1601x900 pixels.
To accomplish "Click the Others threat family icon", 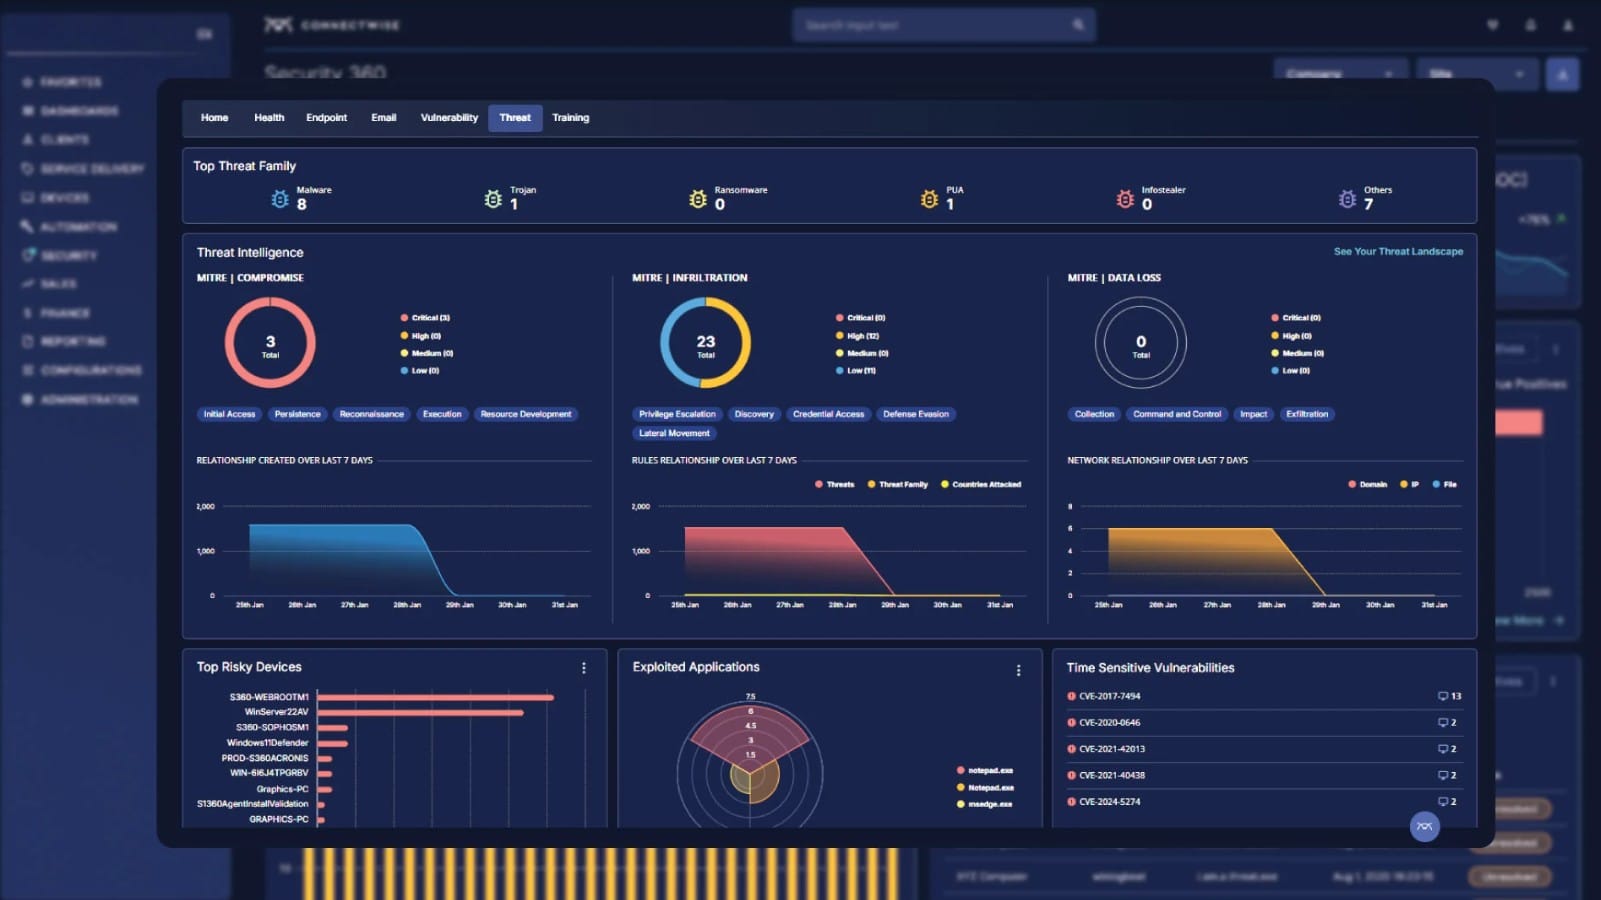I will (x=1347, y=200).
